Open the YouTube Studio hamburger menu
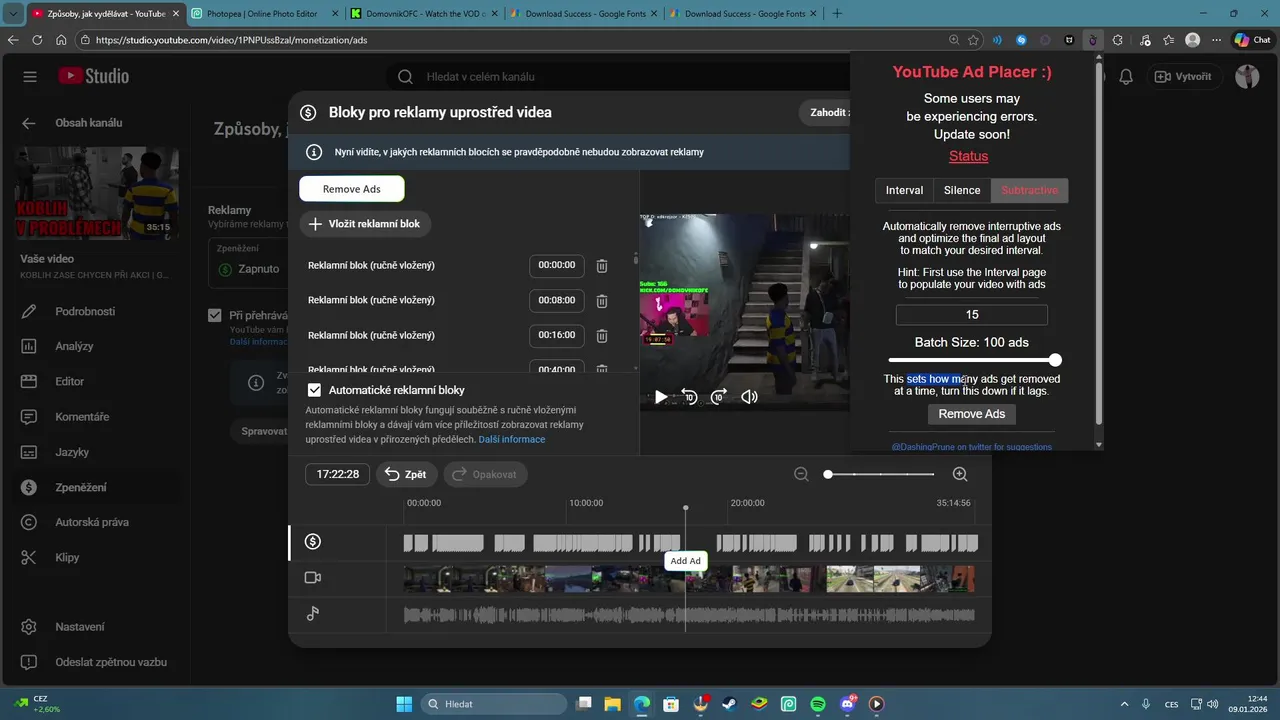1280x720 pixels. point(30,77)
